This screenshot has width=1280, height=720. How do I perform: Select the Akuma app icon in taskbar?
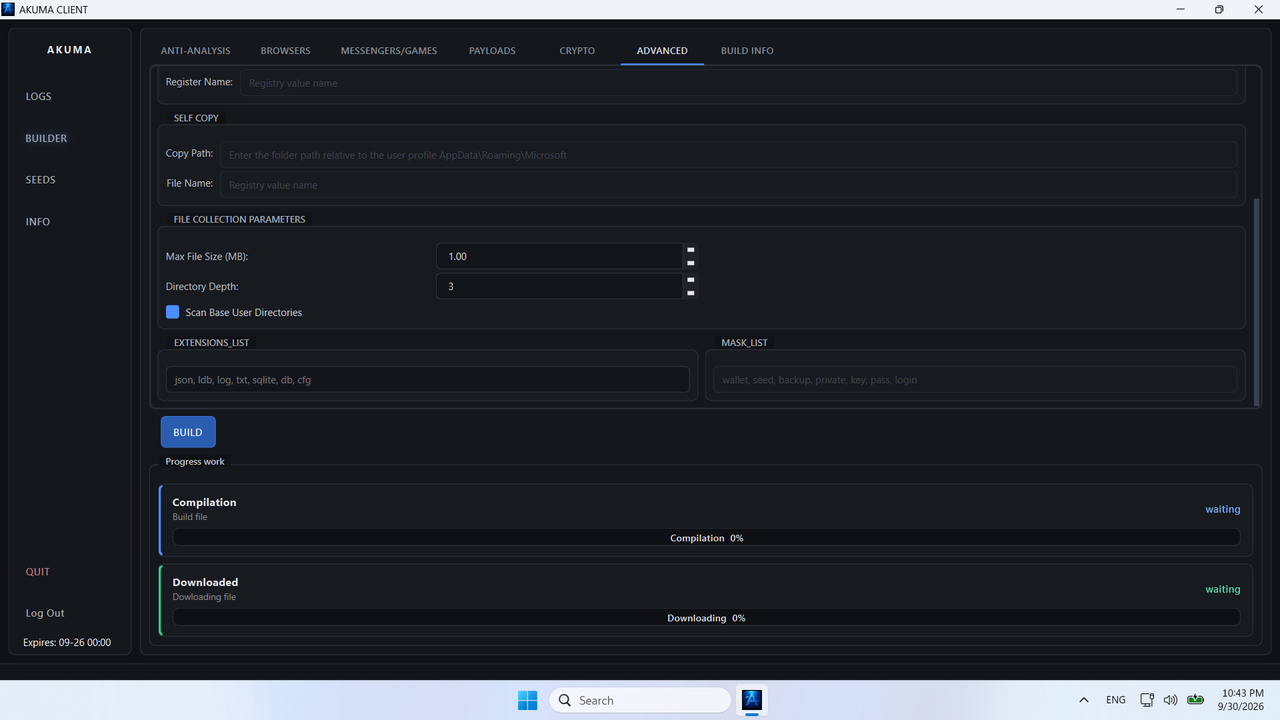tap(752, 700)
